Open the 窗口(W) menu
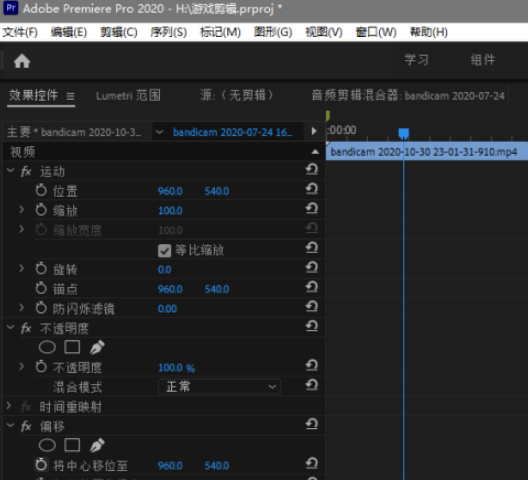 376,32
